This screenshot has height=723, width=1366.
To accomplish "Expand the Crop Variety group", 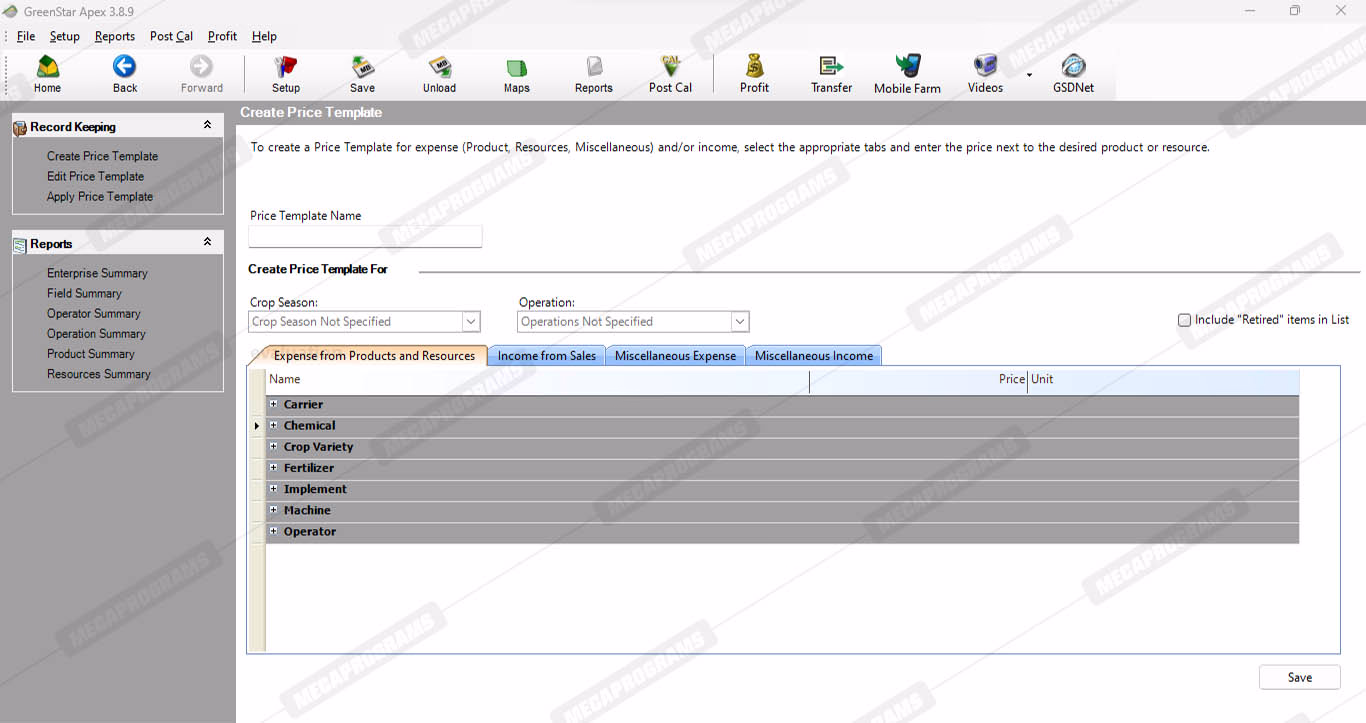I will [x=273, y=446].
